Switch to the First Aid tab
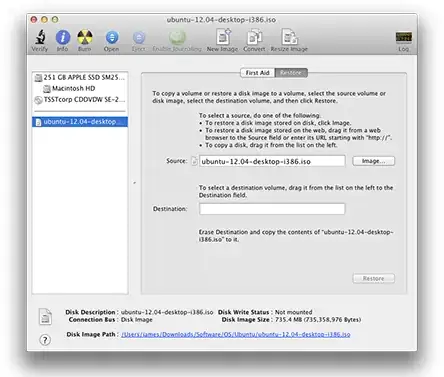Image resolution: width=444 pixels, height=377 pixels. pos(258,73)
